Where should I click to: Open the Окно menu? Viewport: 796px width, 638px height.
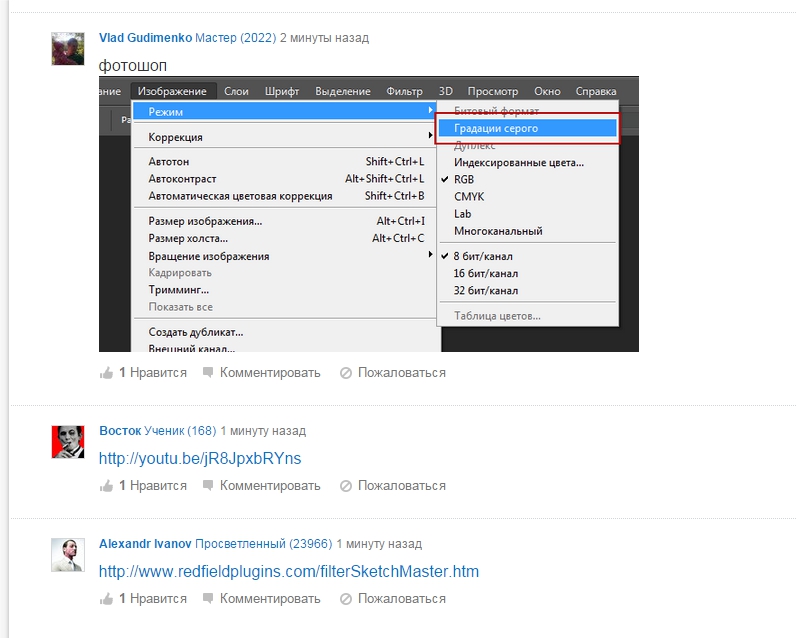[x=547, y=91]
